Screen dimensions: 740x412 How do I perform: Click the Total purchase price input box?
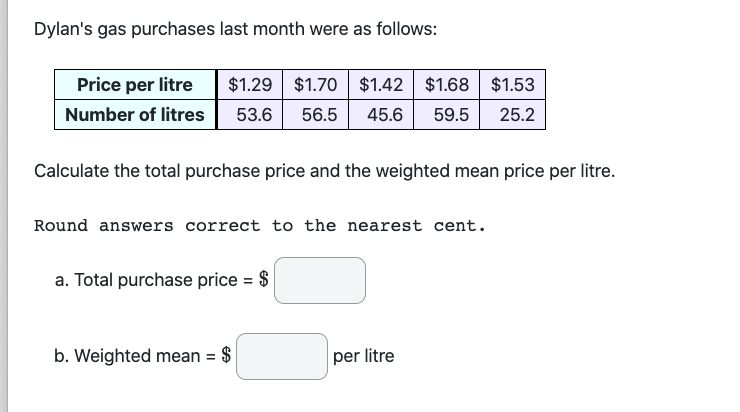[320, 280]
